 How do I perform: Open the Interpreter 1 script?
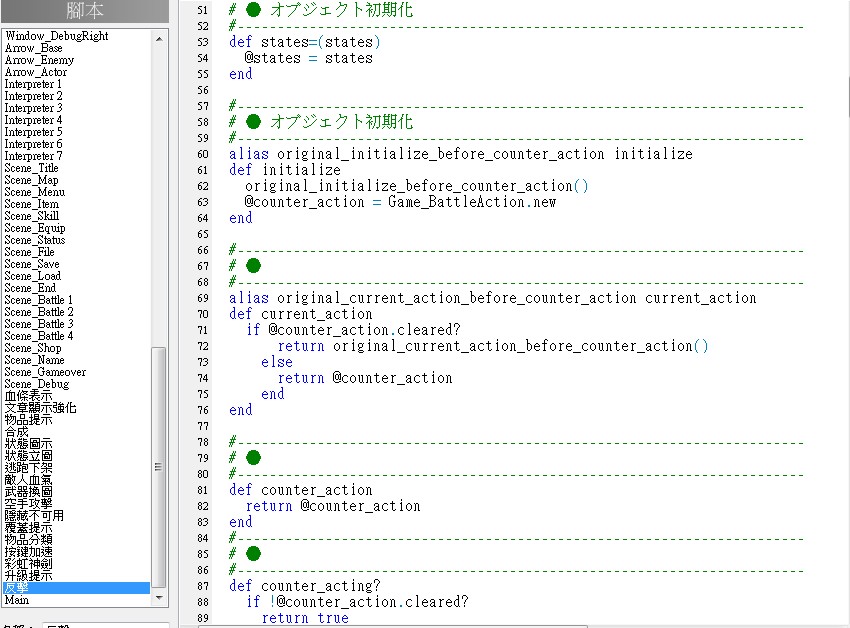(x=33, y=84)
